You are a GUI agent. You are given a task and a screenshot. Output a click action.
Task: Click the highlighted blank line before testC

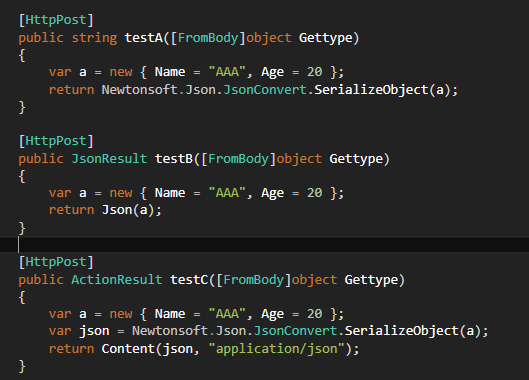pos(264,245)
